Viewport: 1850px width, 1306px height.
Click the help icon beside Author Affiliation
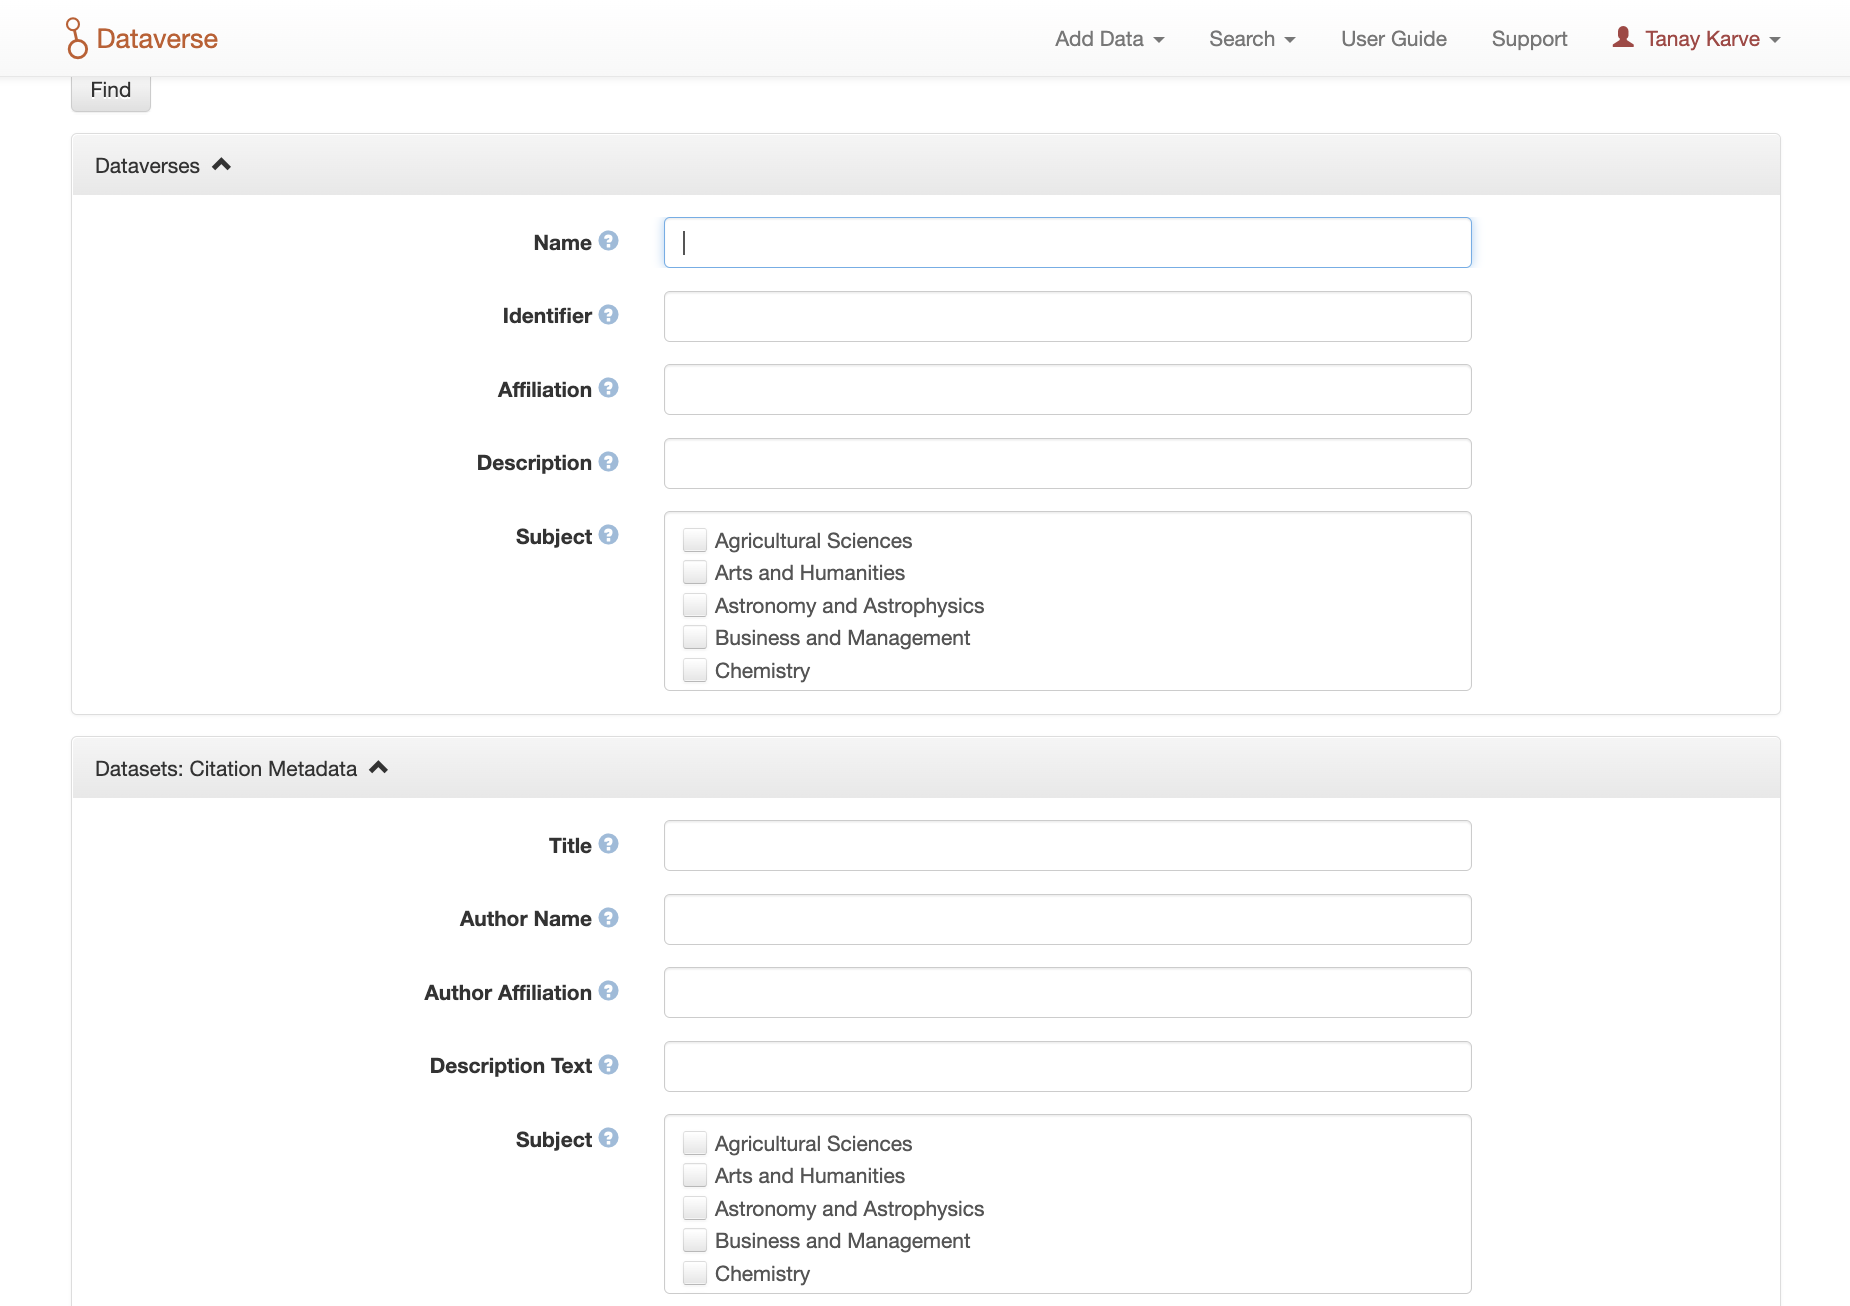[x=608, y=991]
